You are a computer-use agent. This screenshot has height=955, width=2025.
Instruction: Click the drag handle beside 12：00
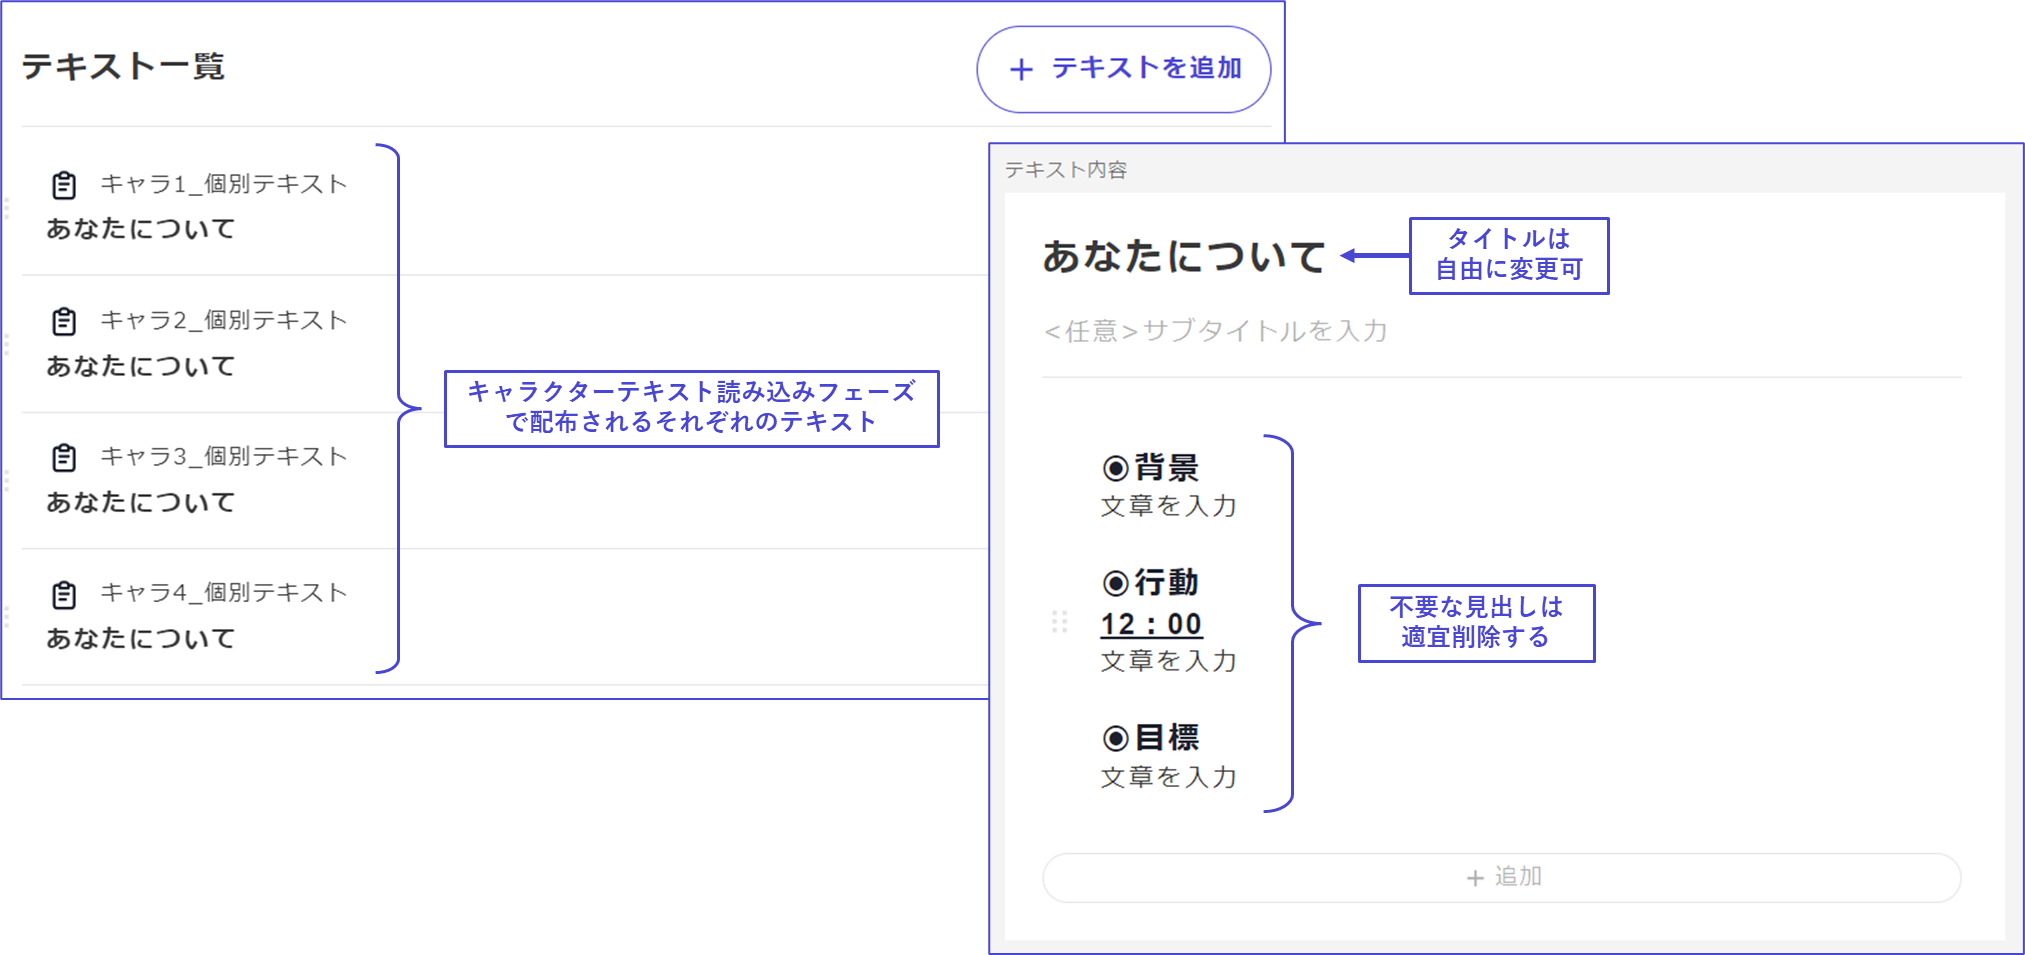(1060, 622)
